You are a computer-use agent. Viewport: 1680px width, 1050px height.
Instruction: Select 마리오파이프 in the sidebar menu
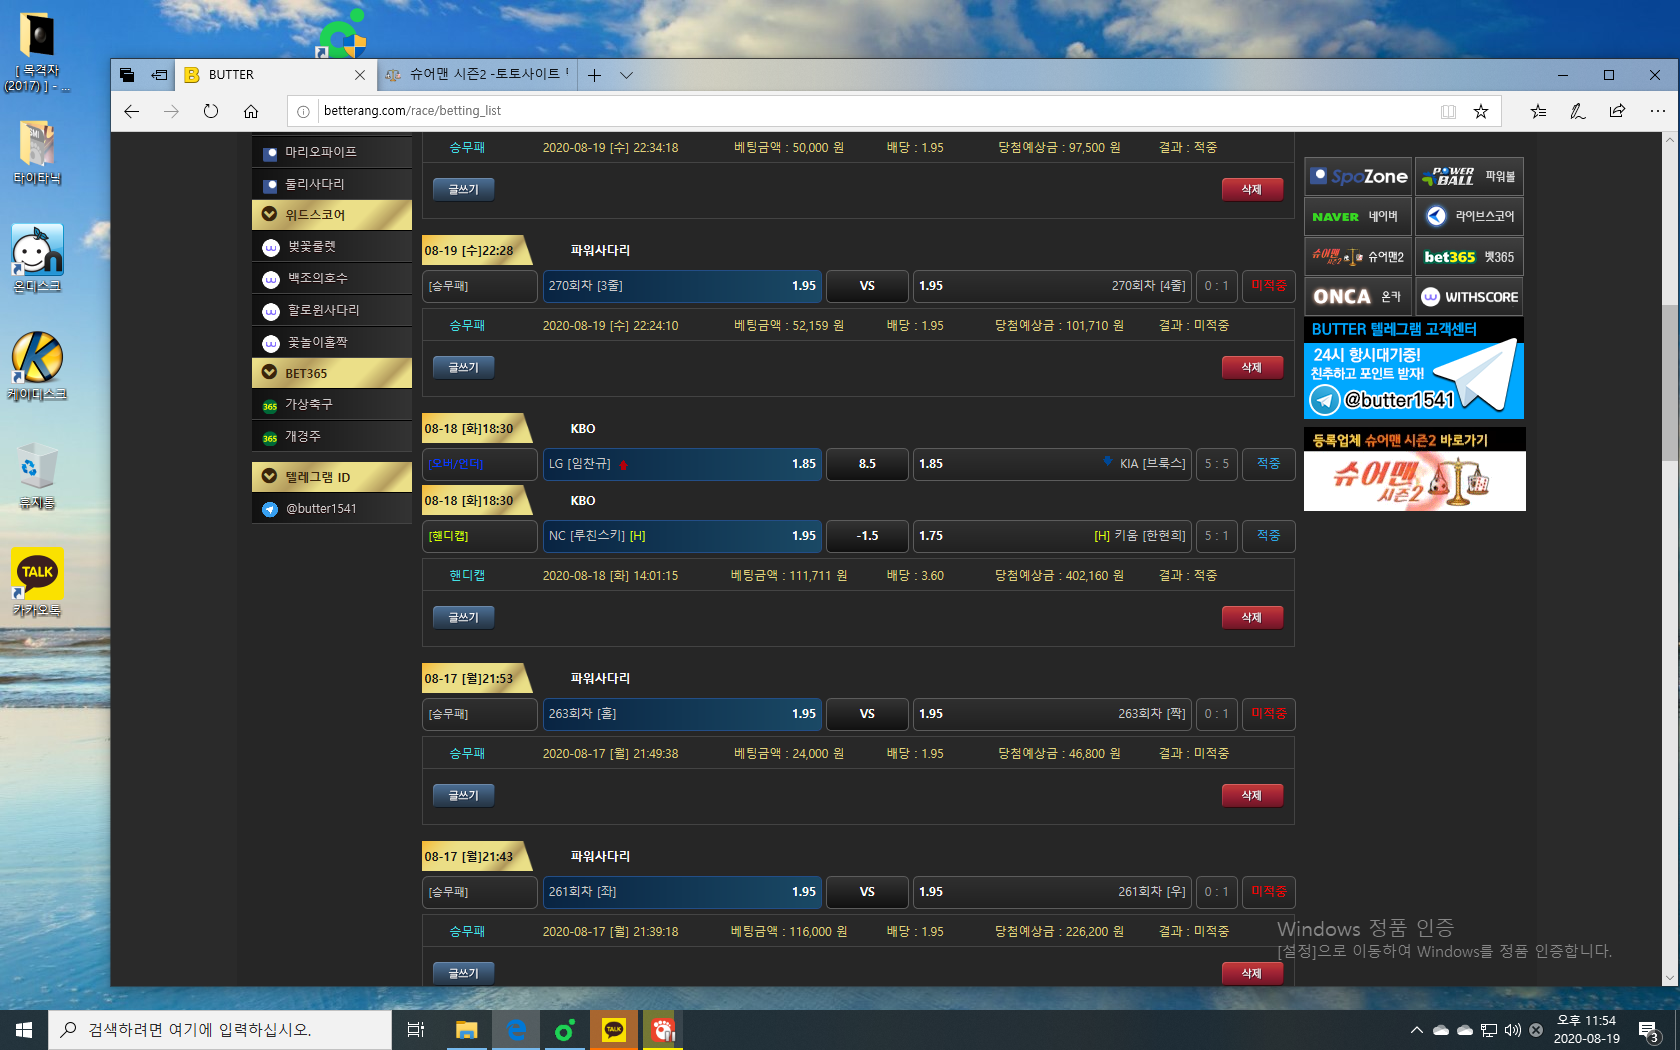tap(331, 152)
